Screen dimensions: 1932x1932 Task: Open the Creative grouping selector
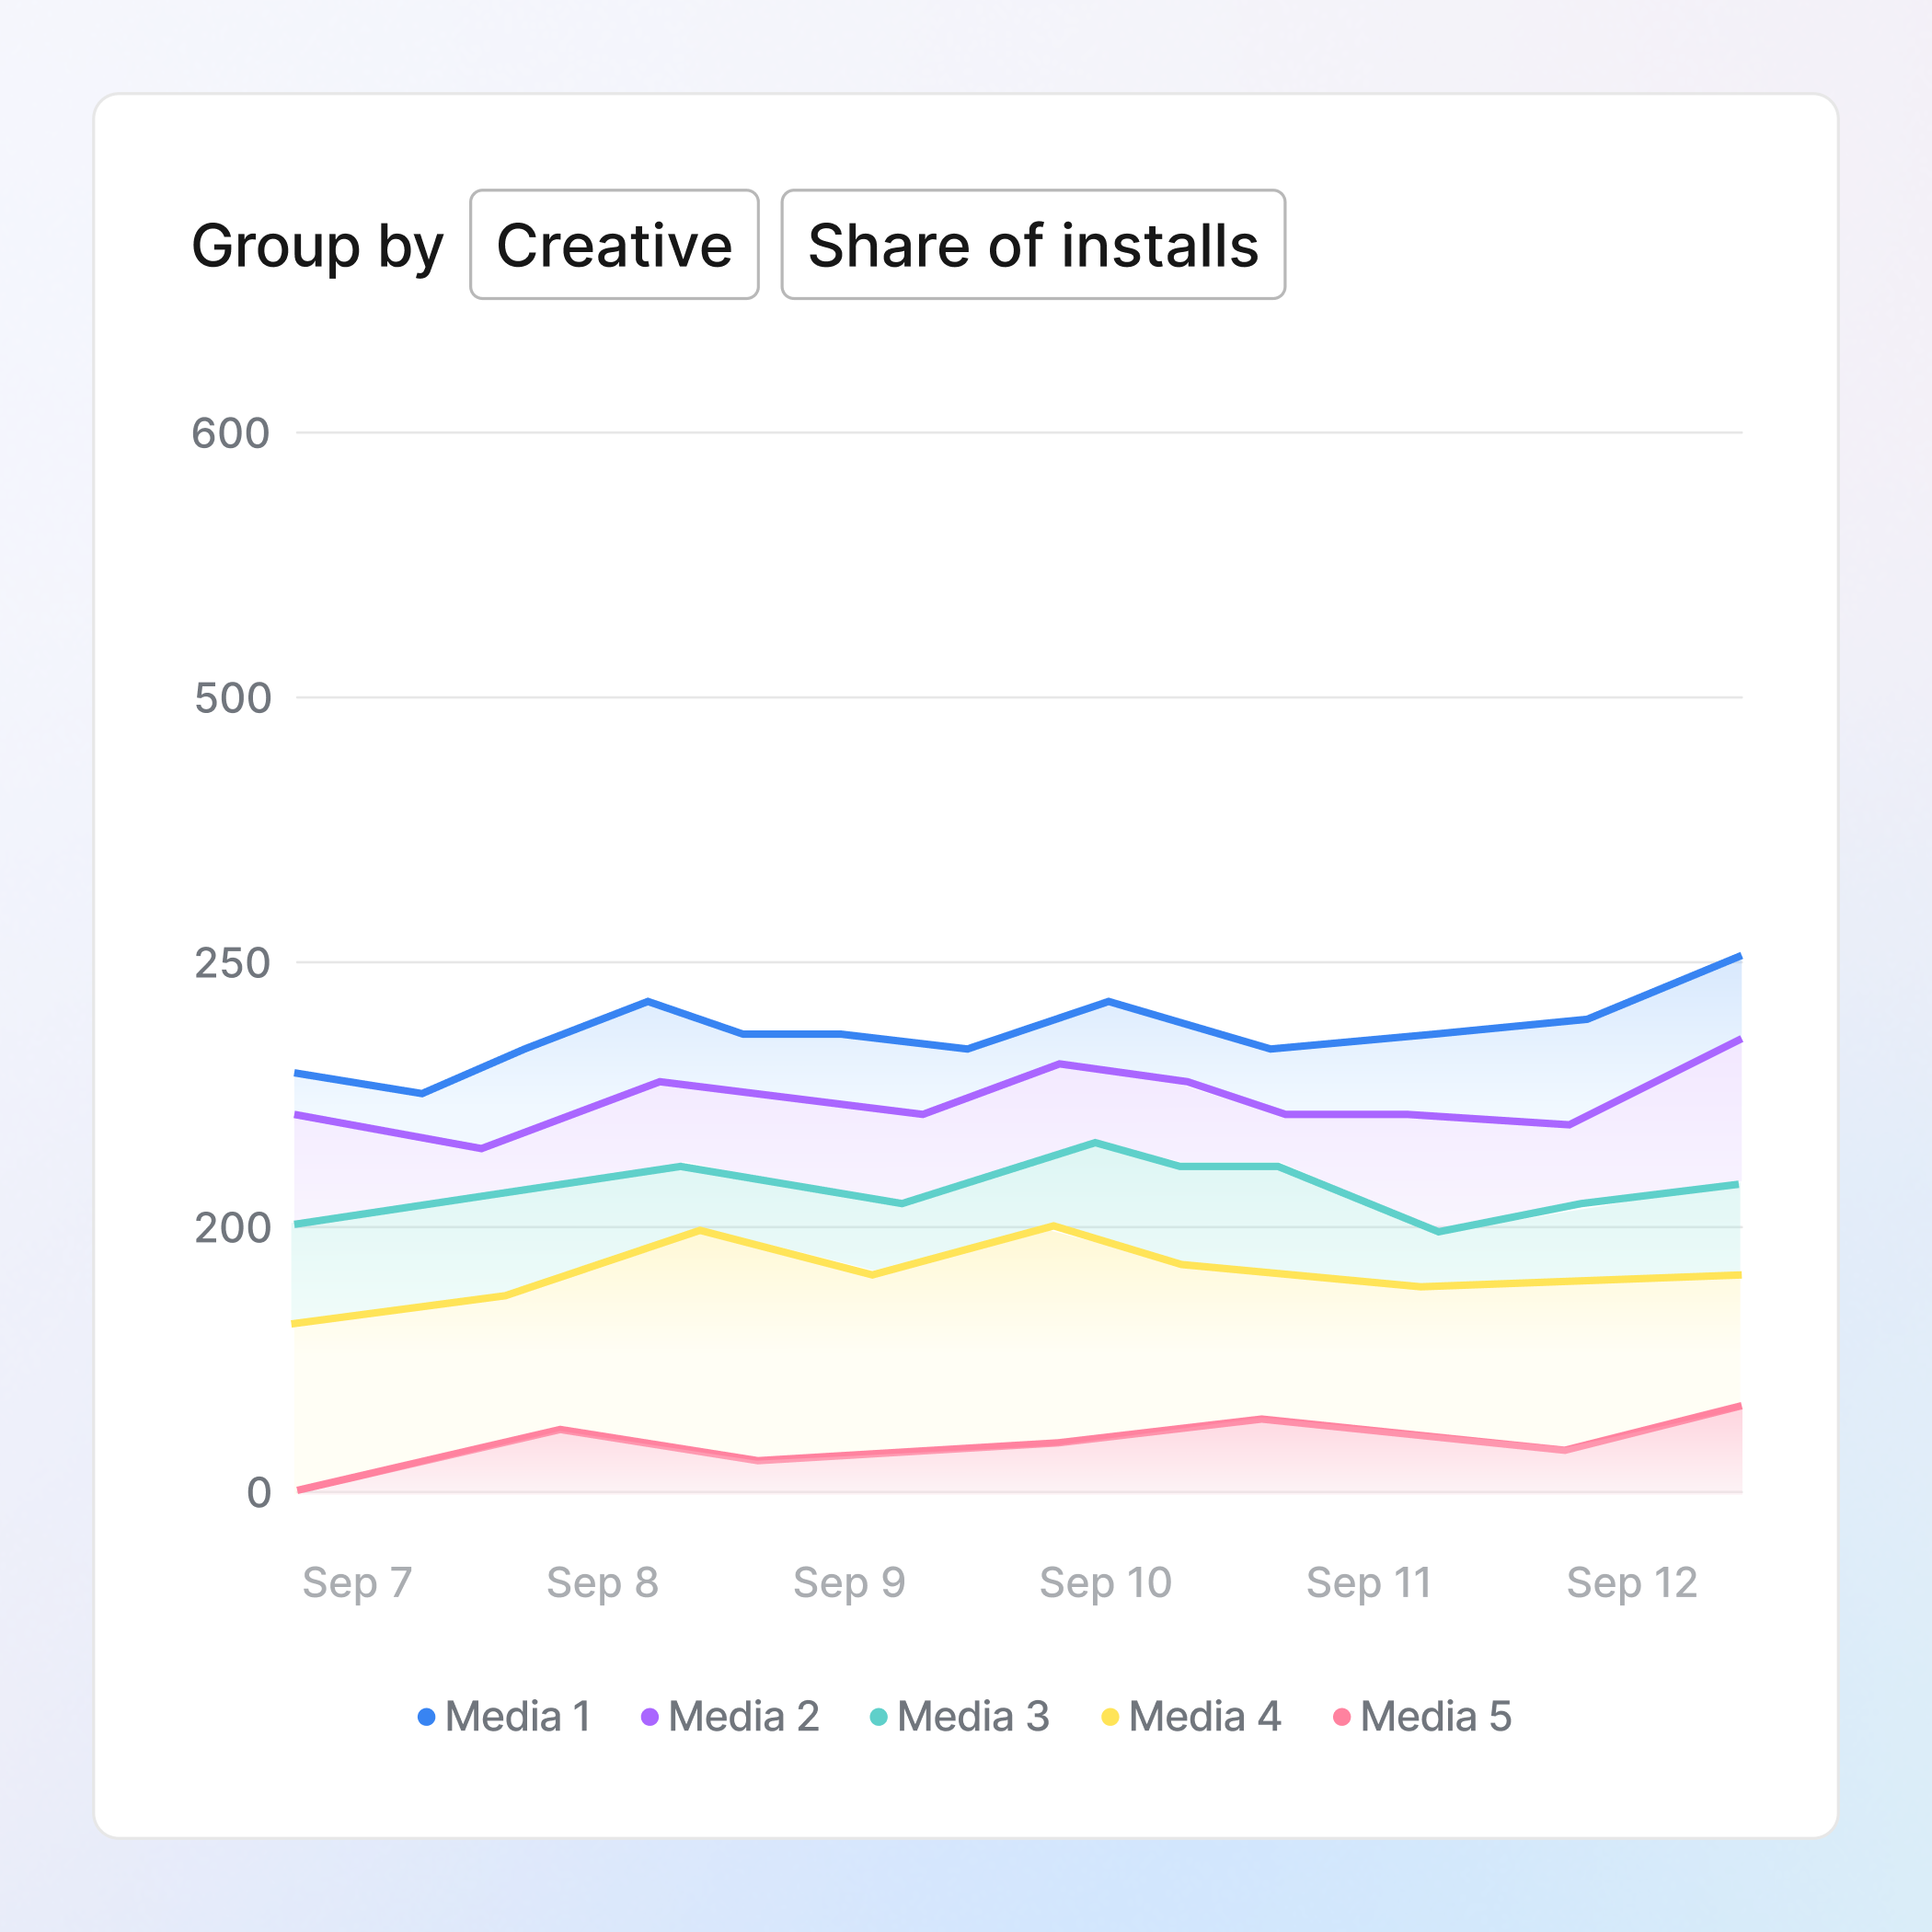613,244
